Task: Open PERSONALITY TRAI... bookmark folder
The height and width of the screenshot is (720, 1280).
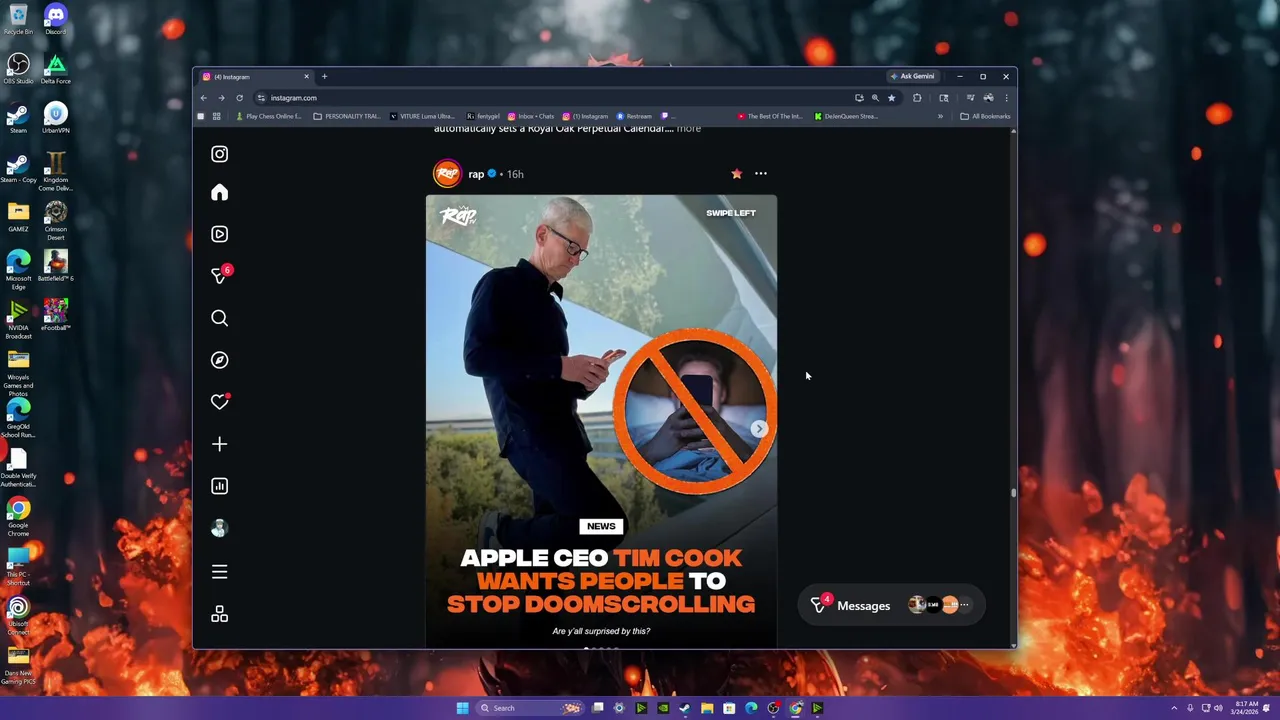Action: (346, 116)
